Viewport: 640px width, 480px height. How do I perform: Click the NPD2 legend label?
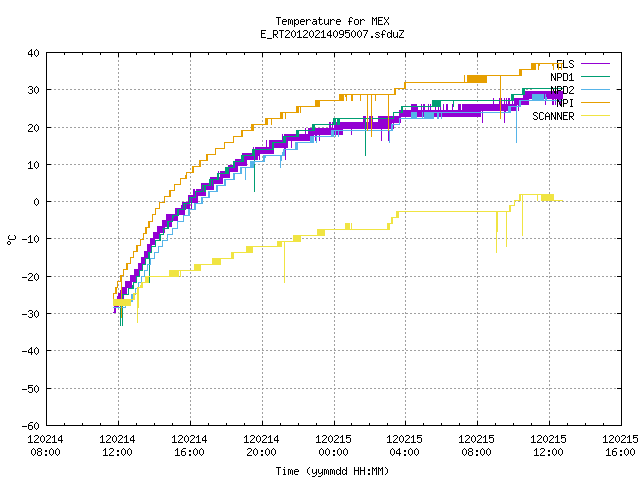tap(562, 90)
